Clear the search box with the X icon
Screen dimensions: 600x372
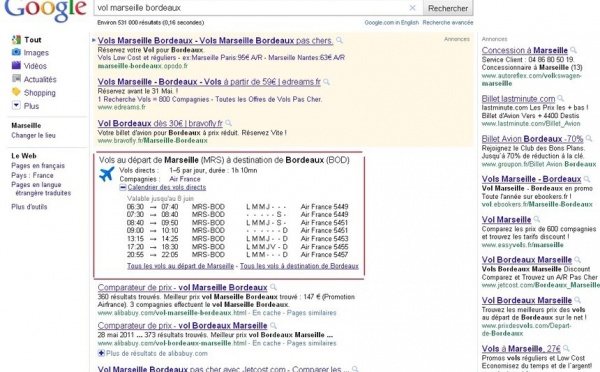(412, 8)
